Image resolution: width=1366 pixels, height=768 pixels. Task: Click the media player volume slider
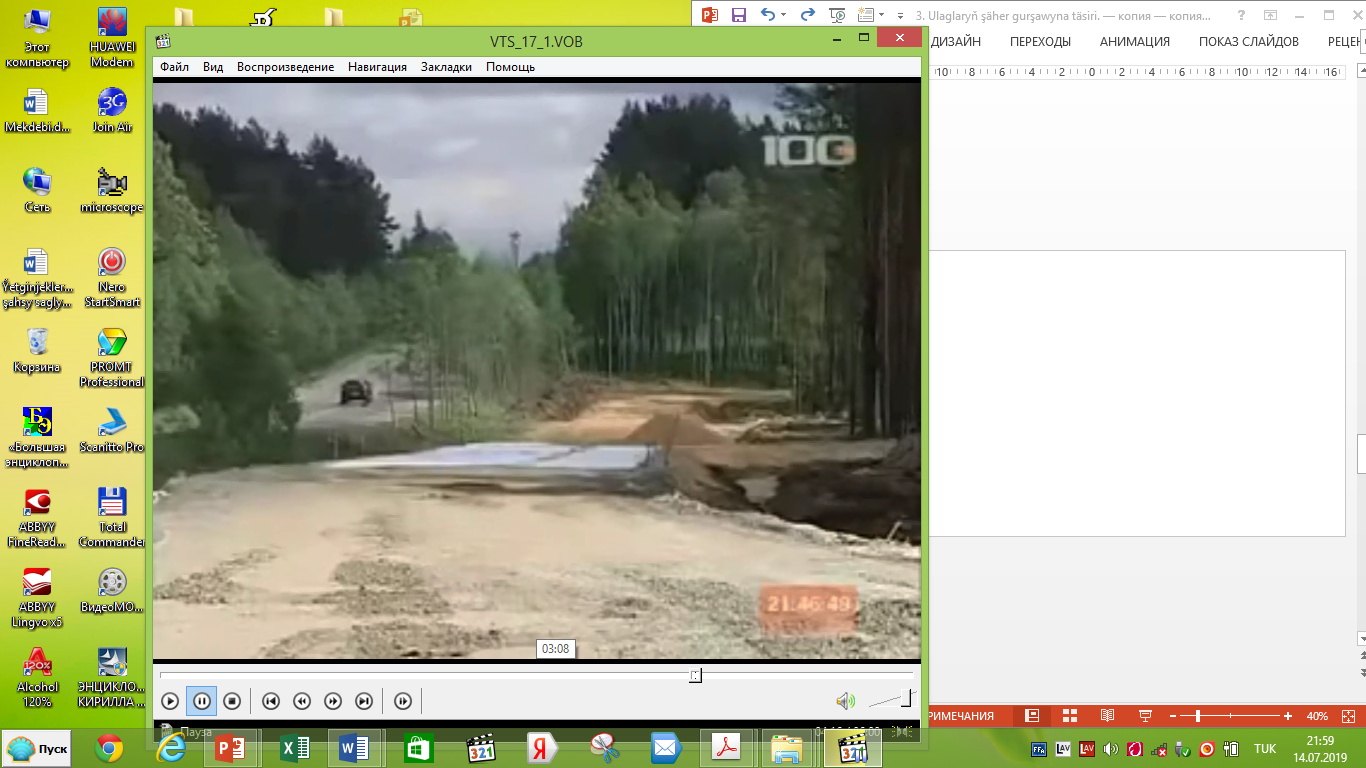890,700
